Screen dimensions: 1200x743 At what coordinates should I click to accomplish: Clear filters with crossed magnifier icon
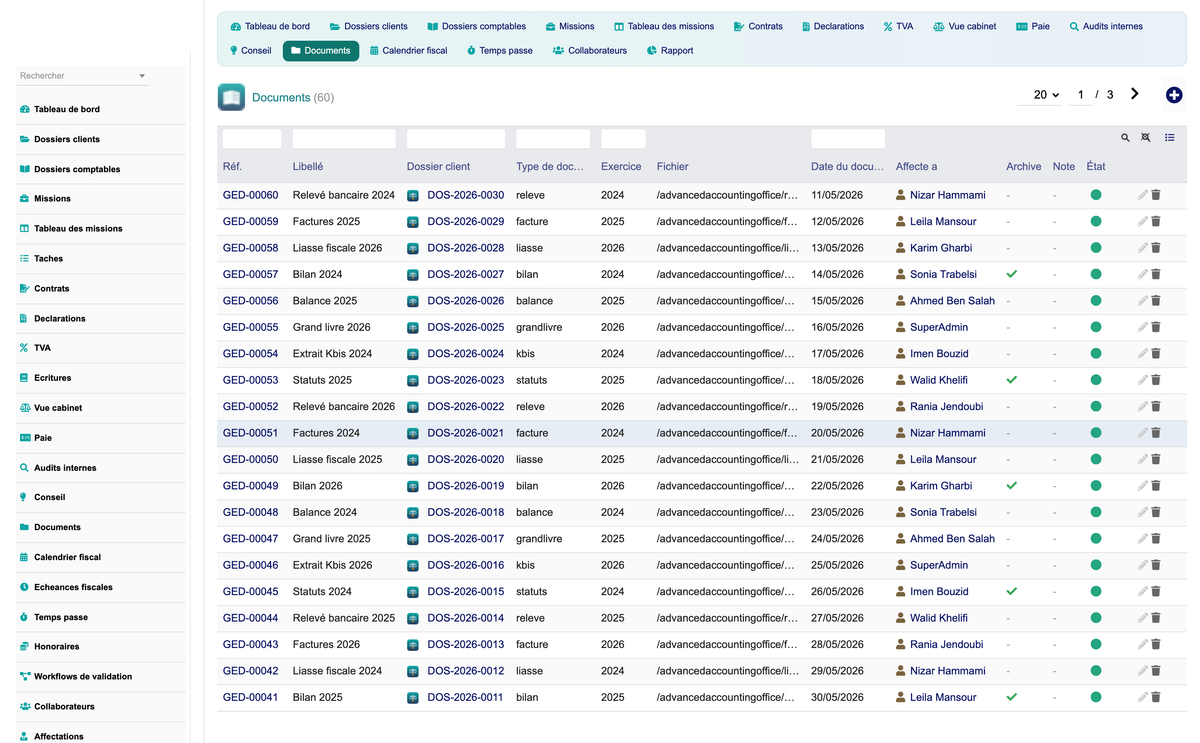click(1146, 138)
